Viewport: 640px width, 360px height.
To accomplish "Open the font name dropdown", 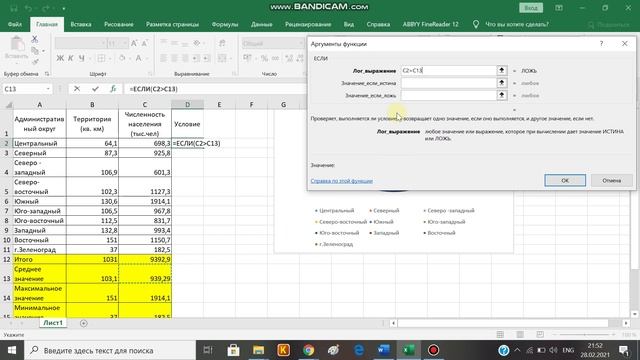I will [103, 43].
